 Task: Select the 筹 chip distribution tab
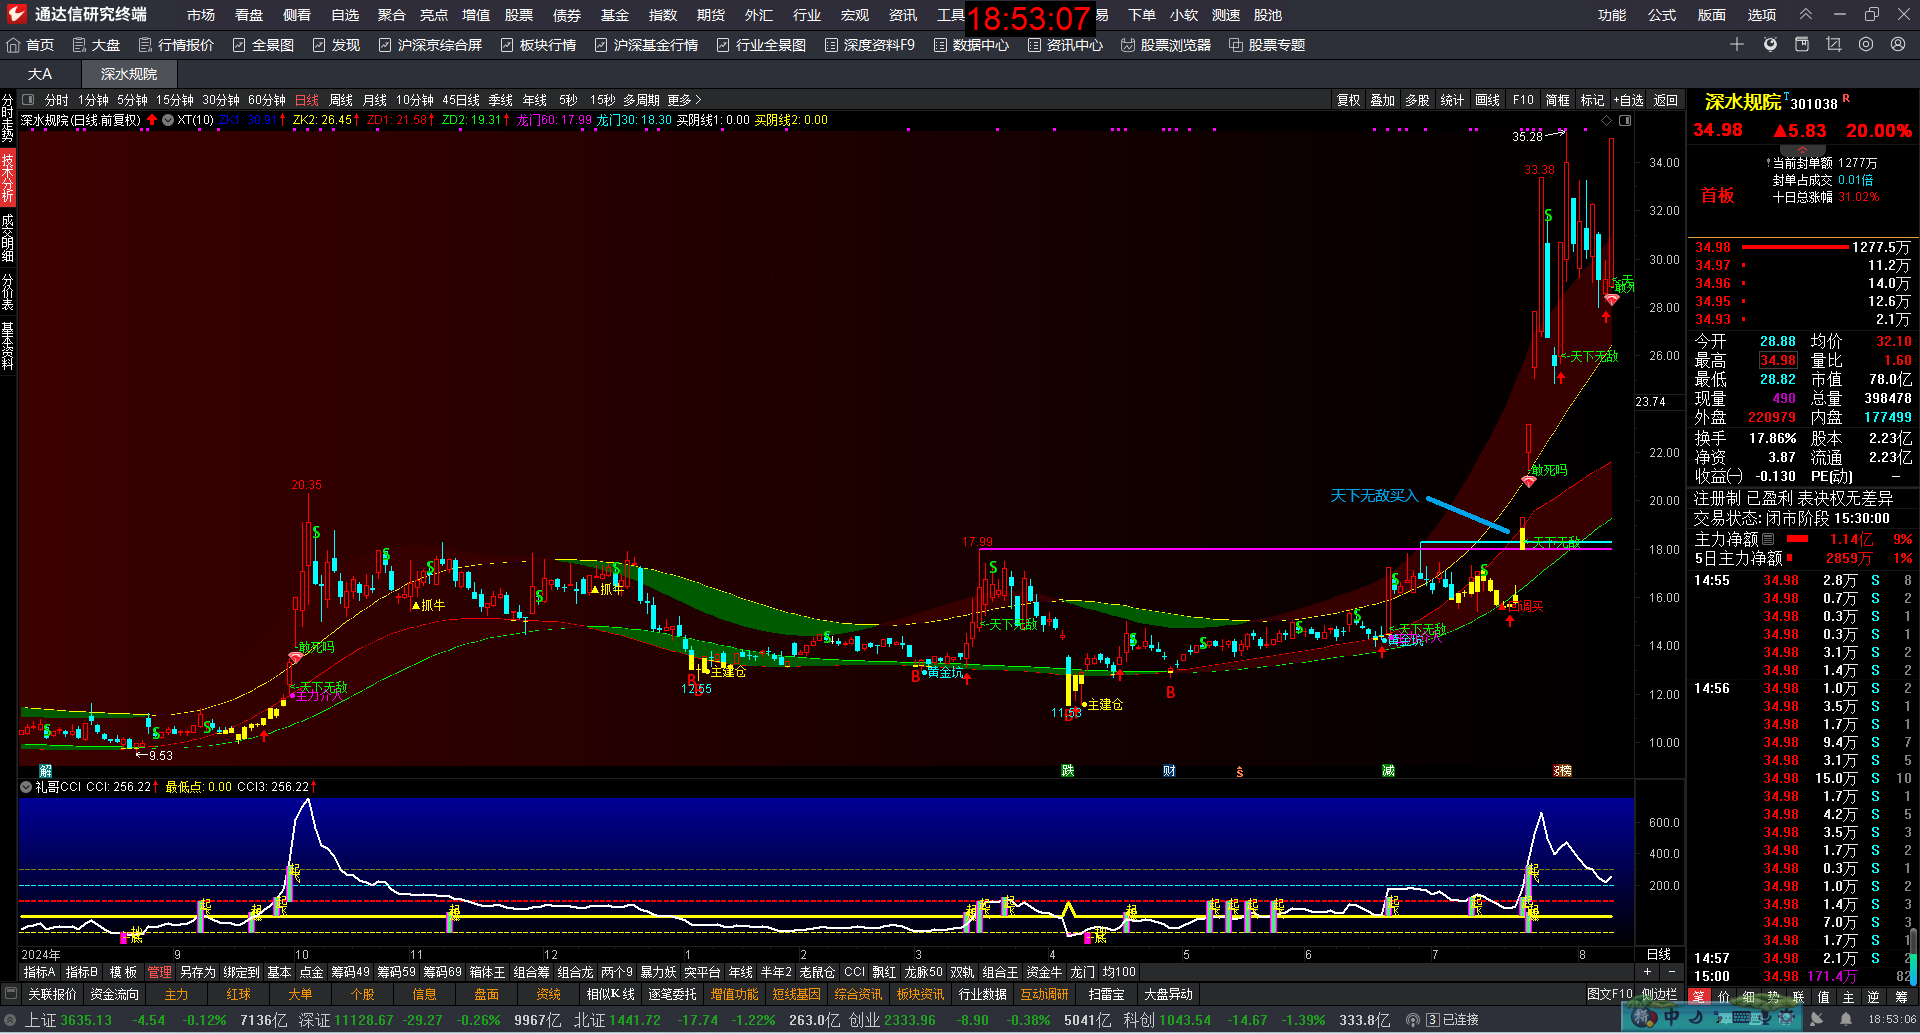[1901, 997]
